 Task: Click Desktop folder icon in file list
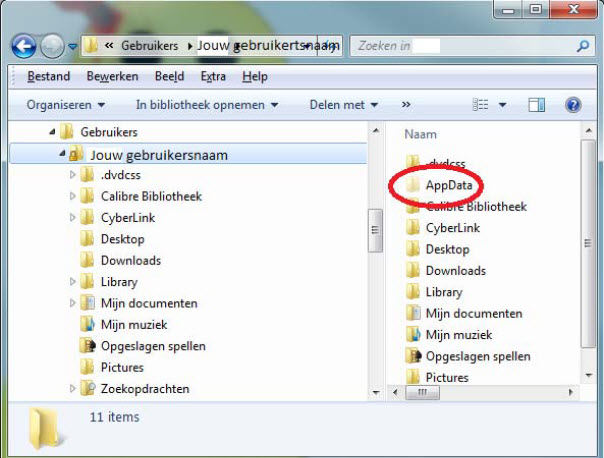coord(413,248)
